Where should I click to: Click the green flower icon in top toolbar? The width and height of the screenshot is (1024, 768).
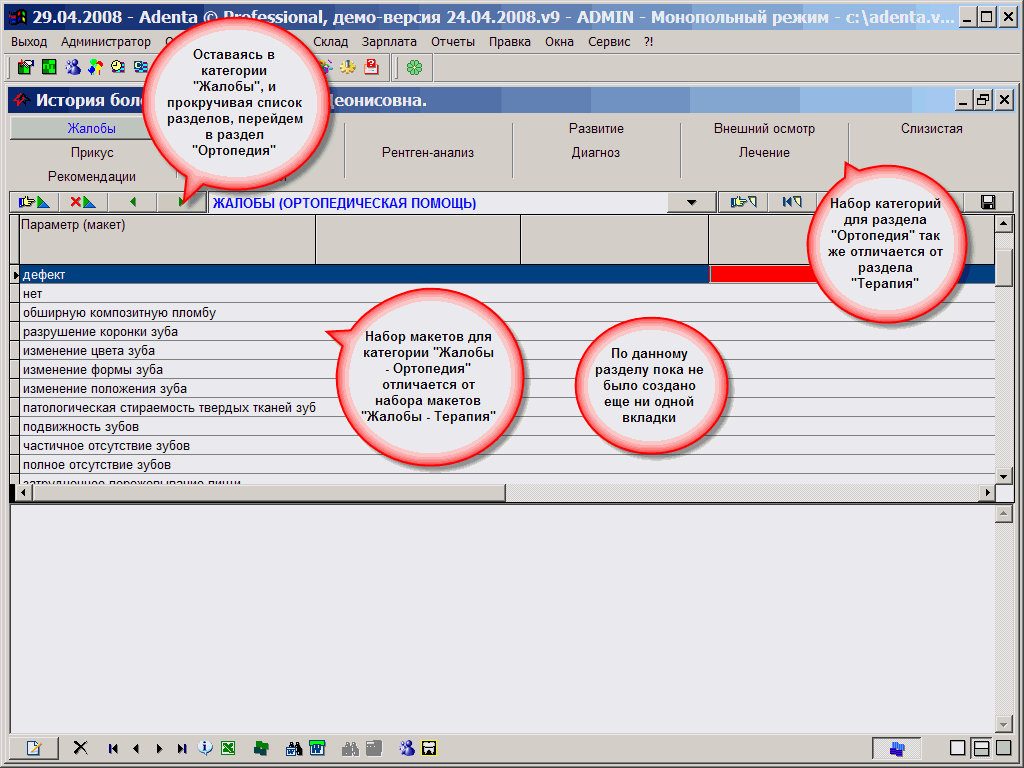pyautogui.click(x=413, y=67)
